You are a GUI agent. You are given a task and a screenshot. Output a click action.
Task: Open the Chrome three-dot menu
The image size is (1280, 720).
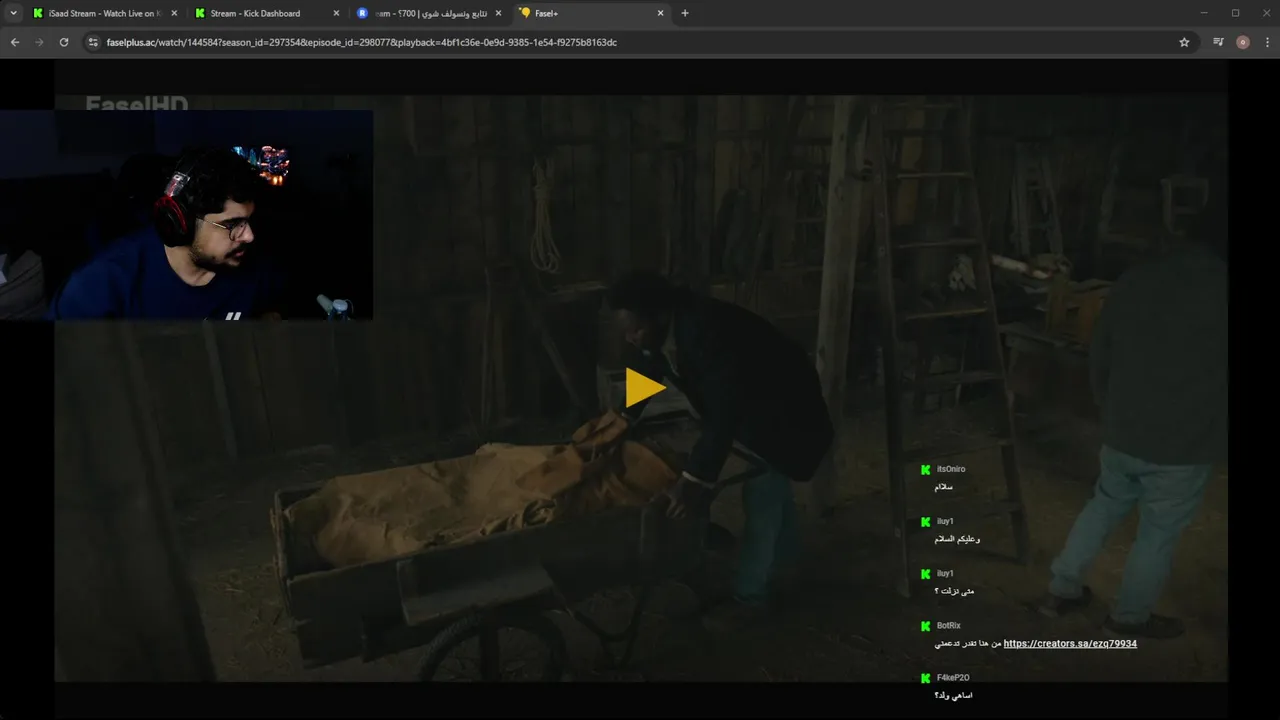(x=1268, y=42)
